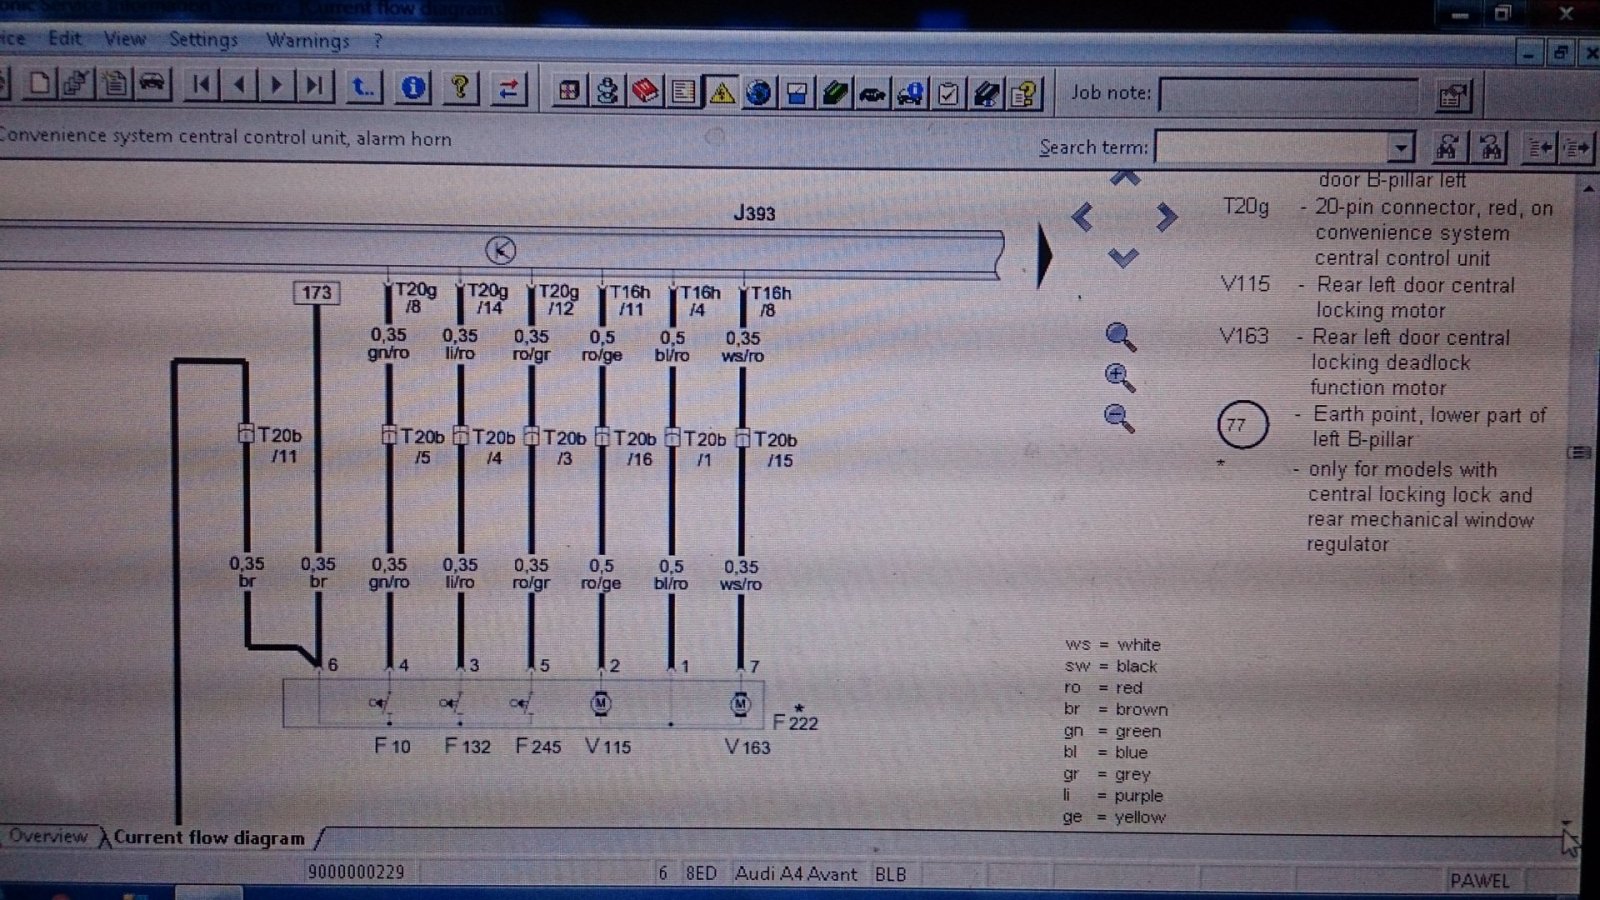Image resolution: width=1600 pixels, height=900 pixels.
Task: Click the job note save icon
Action: 1452,97
